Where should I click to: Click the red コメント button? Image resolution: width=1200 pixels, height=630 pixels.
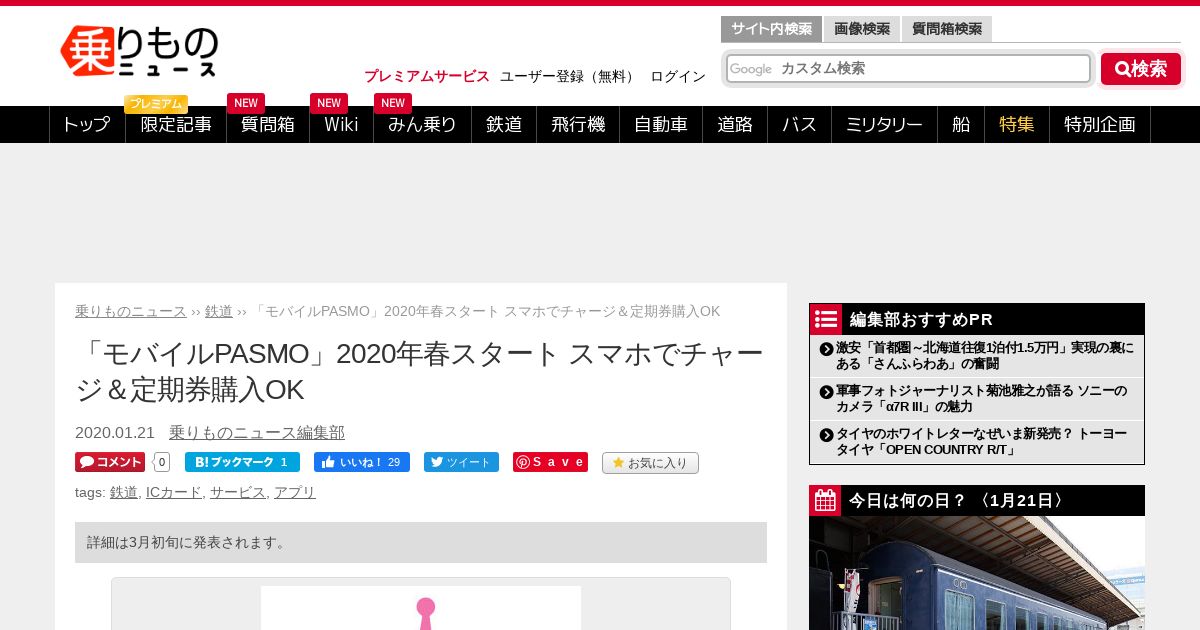click(x=110, y=462)
